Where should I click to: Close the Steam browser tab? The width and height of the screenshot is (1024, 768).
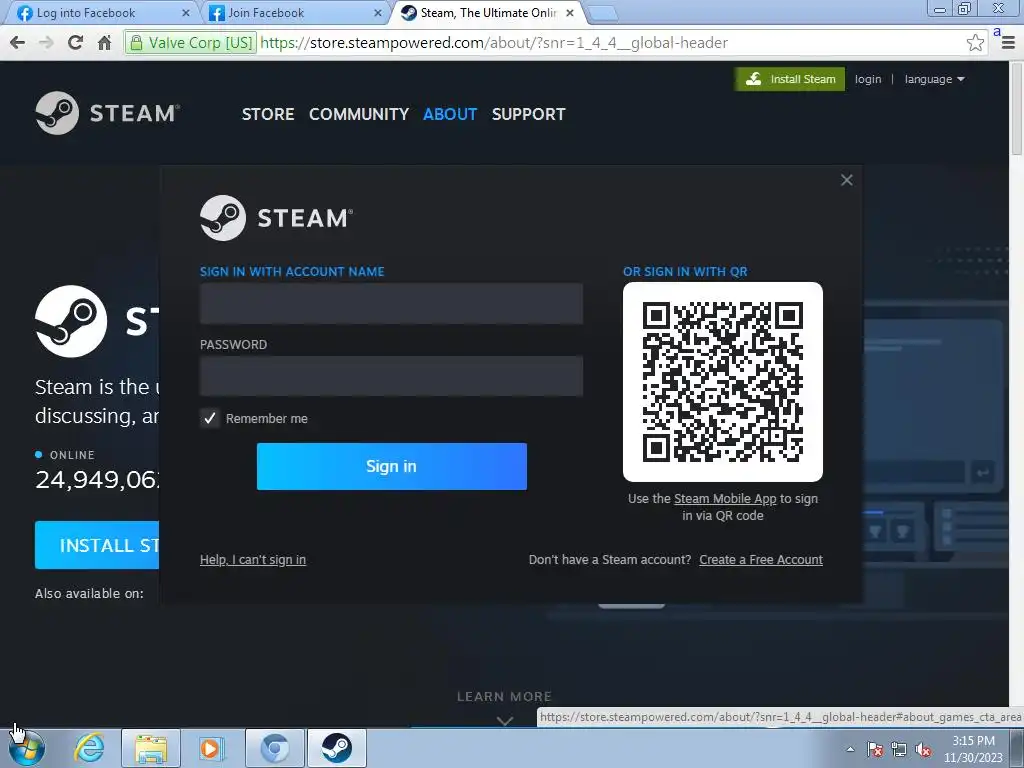(569, 12)
